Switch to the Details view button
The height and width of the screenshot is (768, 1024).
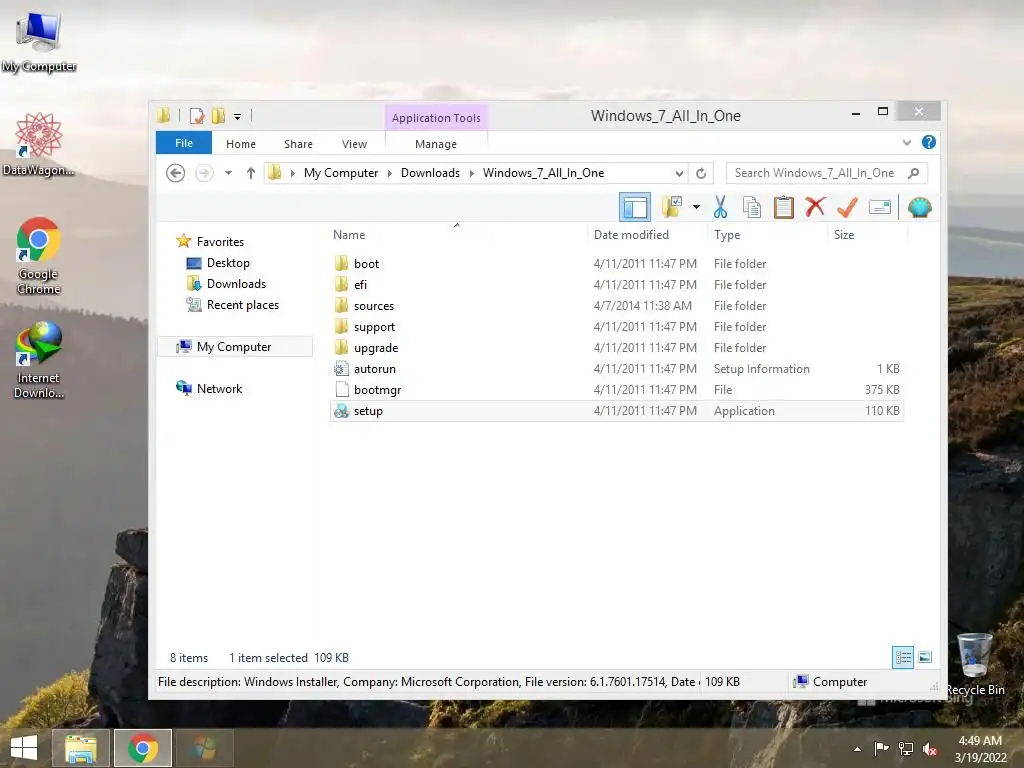coord(903,657)
